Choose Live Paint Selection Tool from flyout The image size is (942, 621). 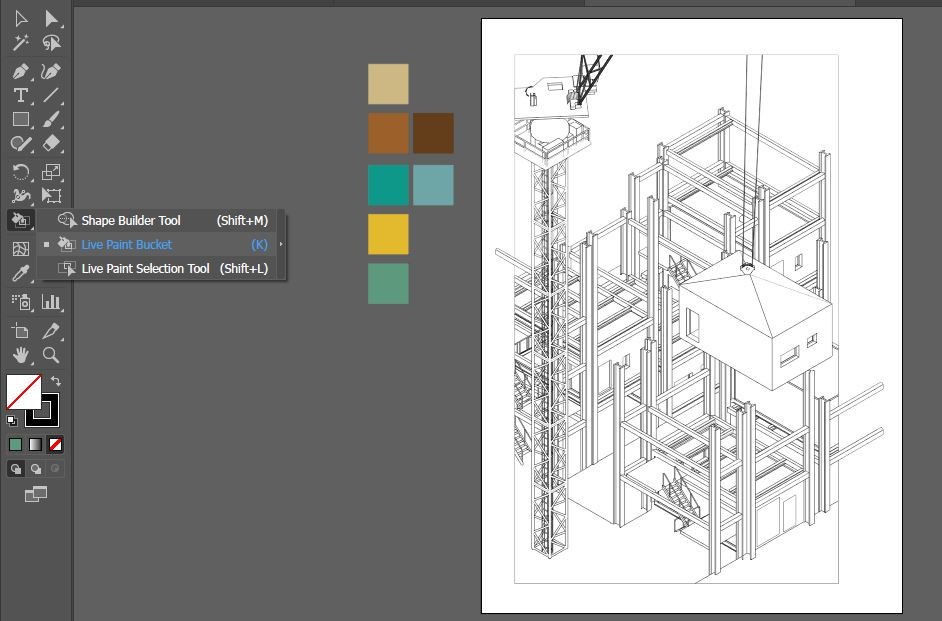click(145, 269)
